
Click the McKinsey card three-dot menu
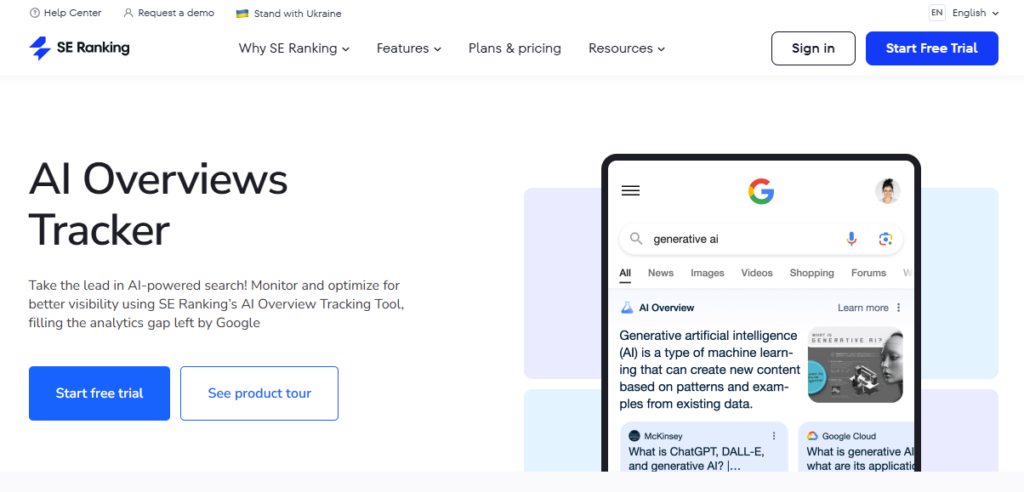pos(775,436)
